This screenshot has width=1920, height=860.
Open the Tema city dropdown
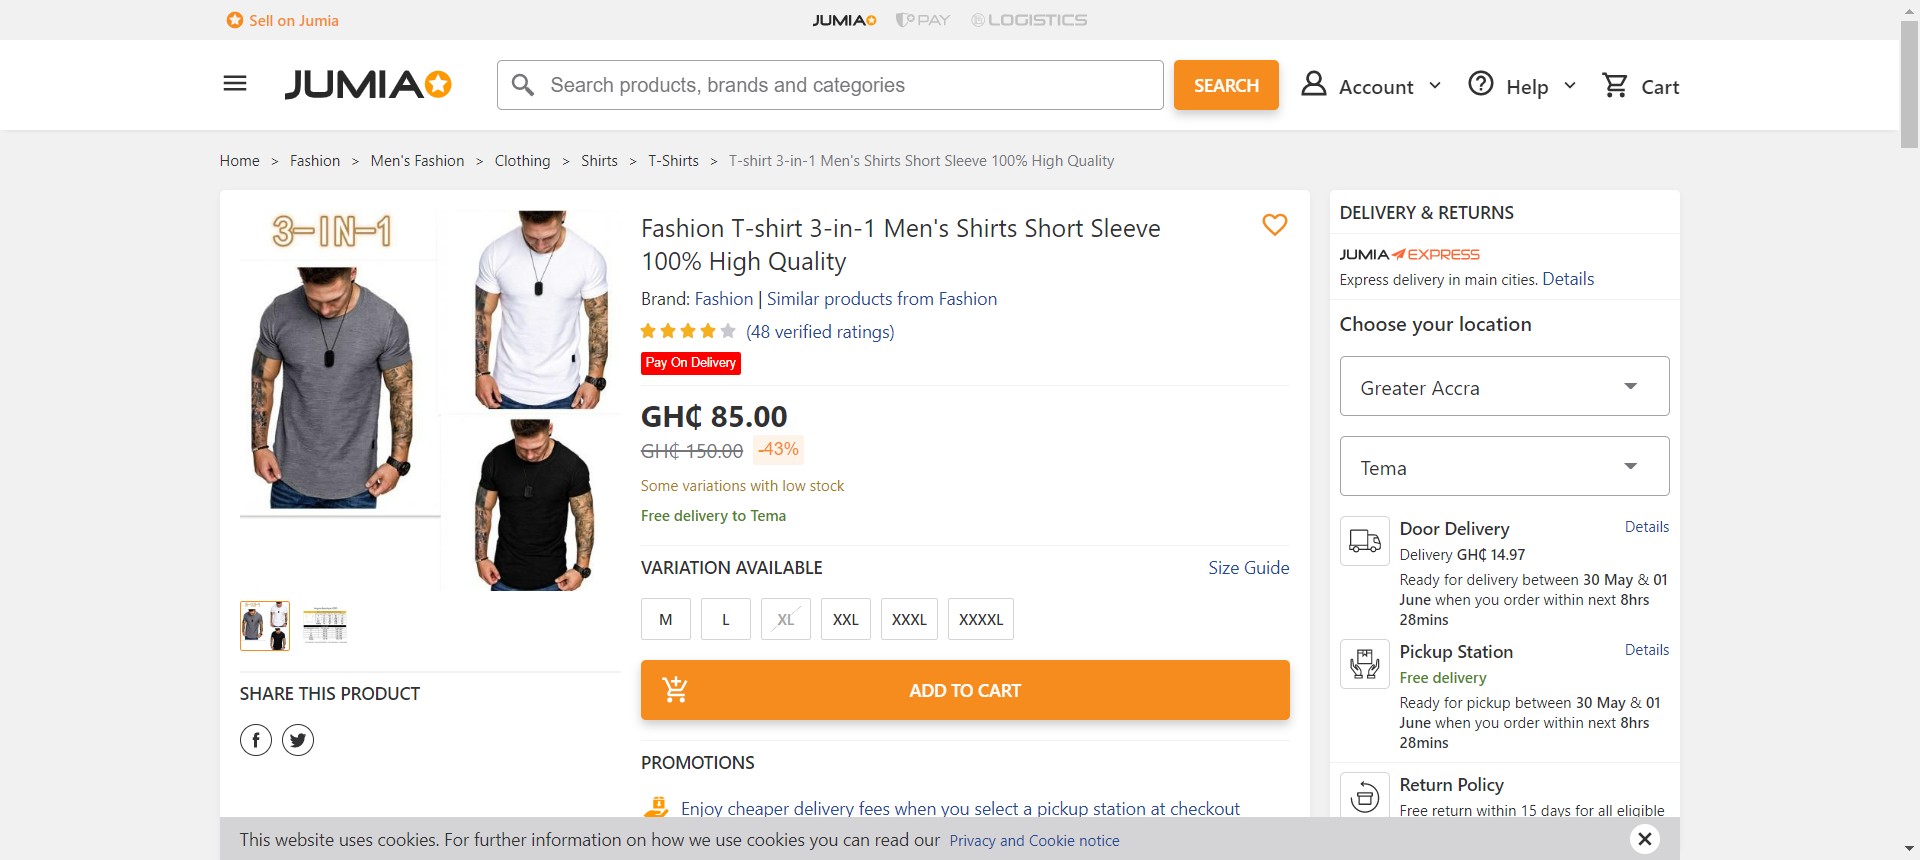[1504, 466]
